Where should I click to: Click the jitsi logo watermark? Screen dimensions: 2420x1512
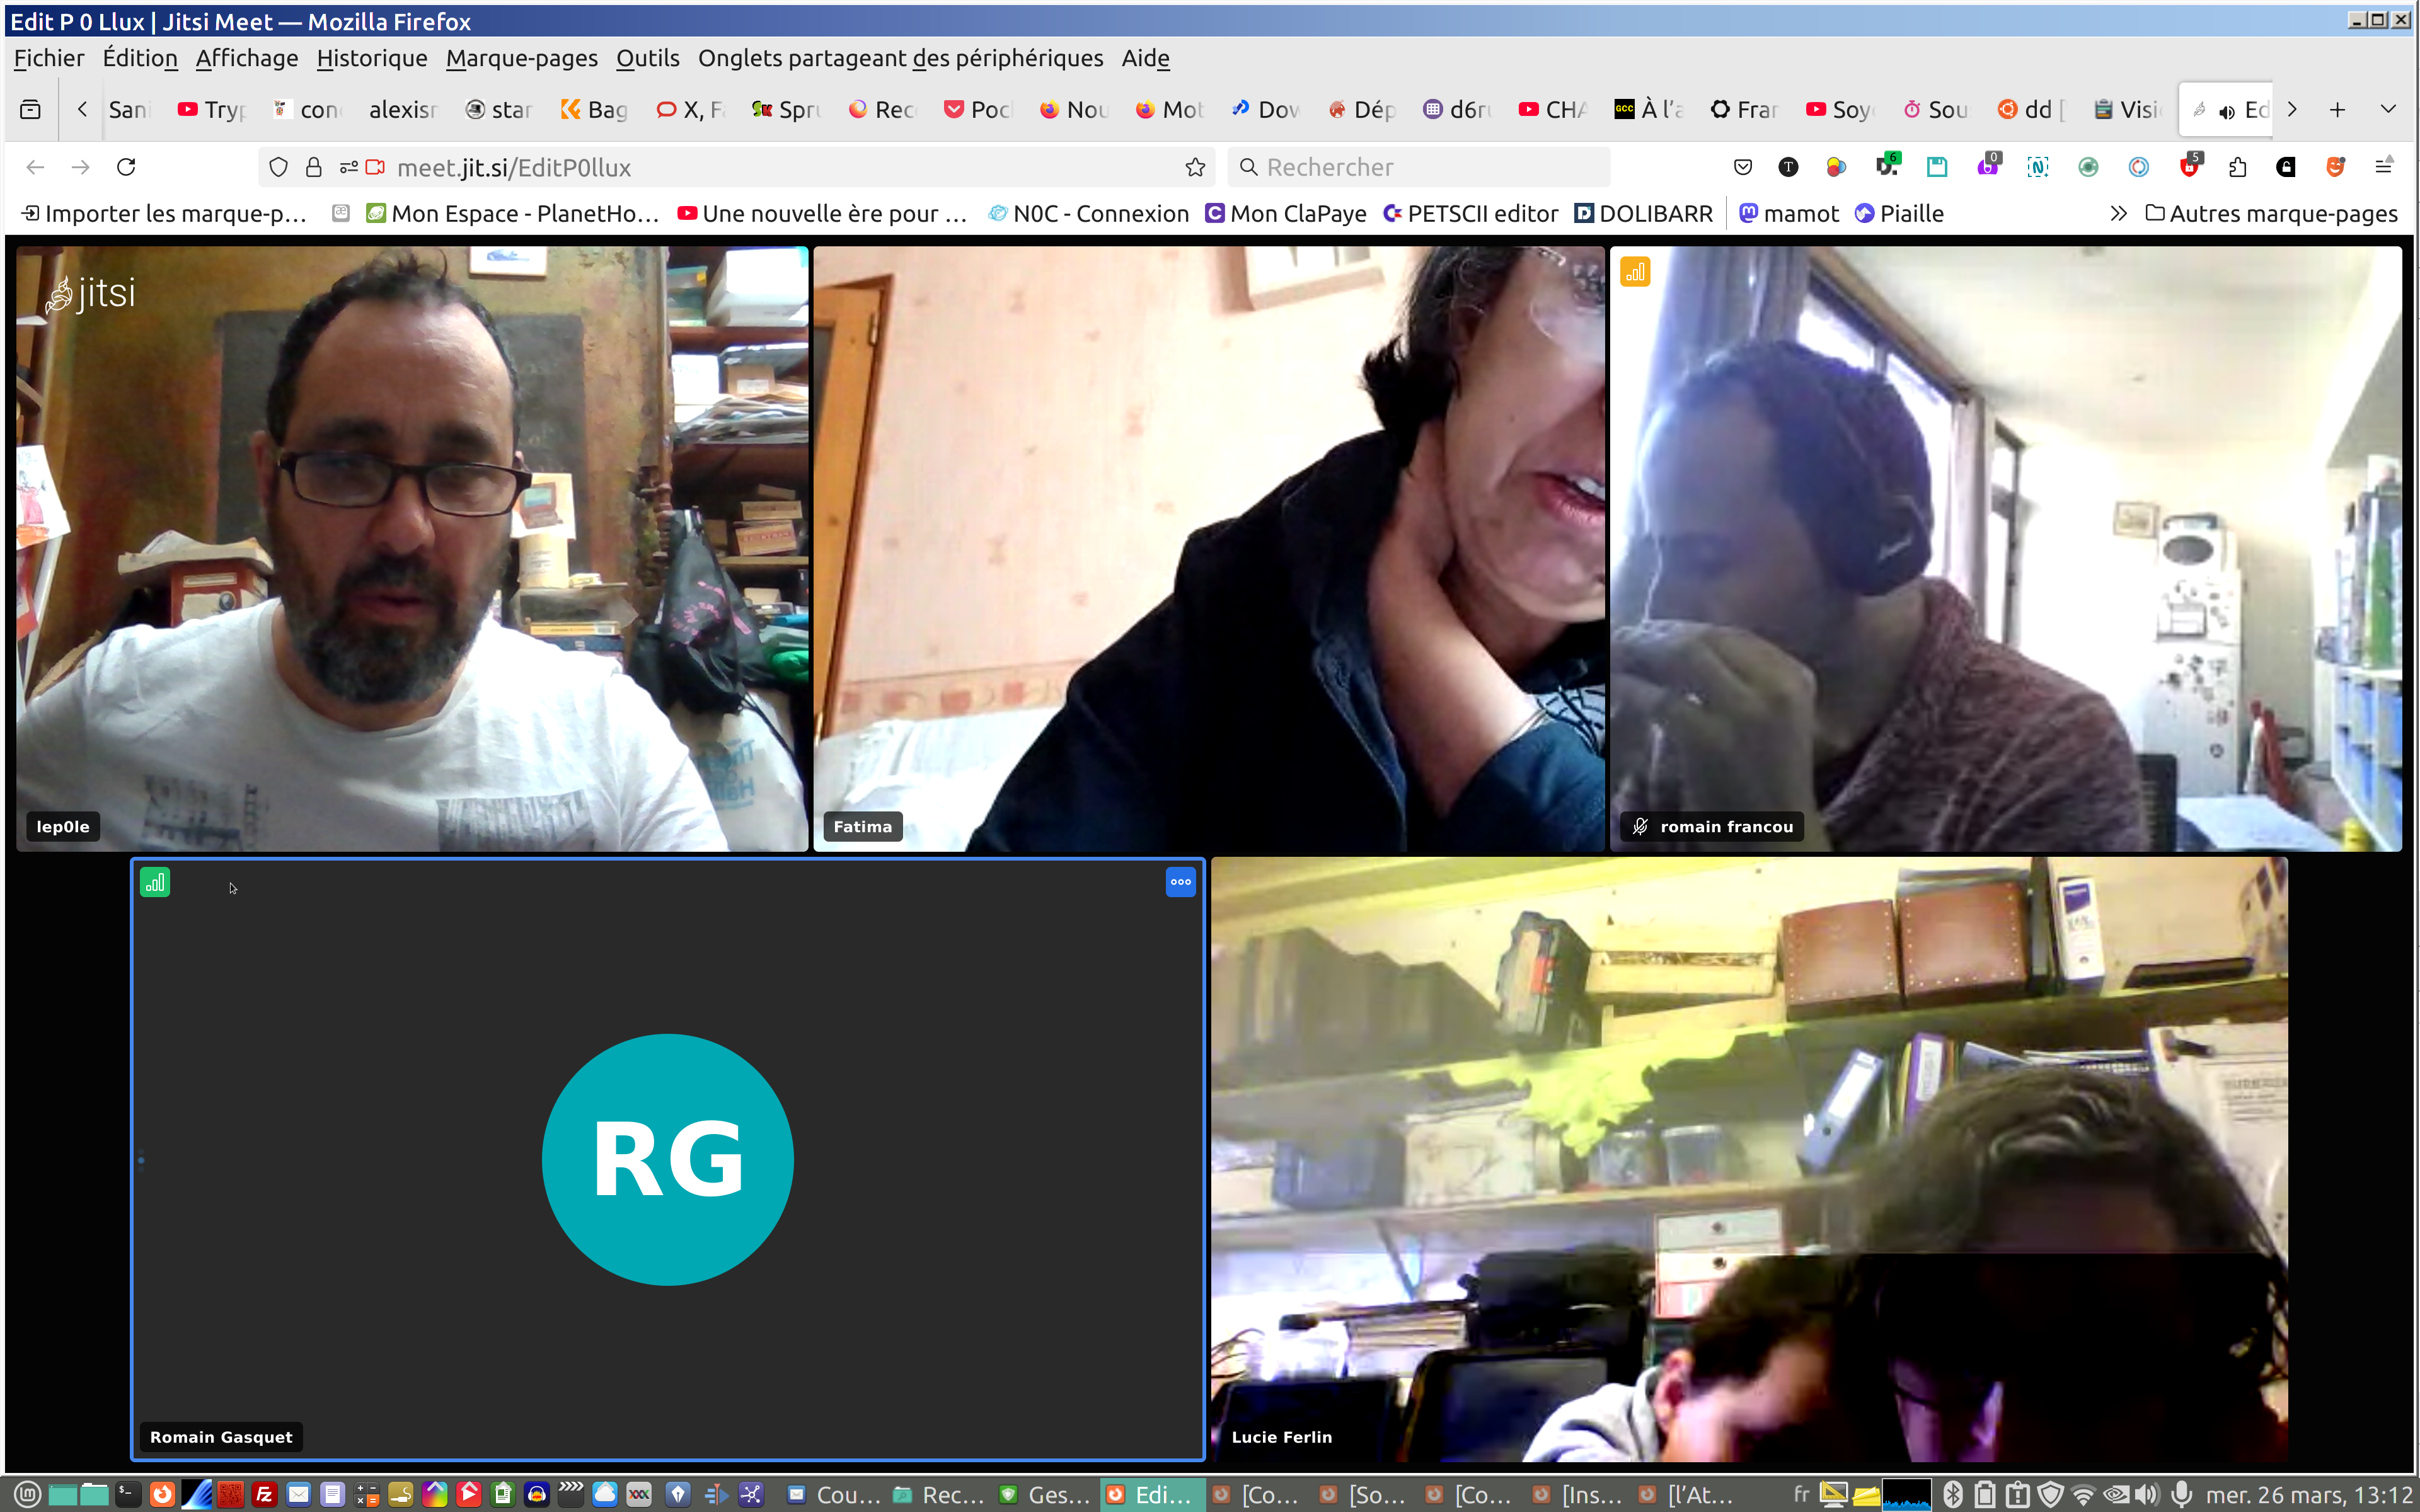point(91,293)
